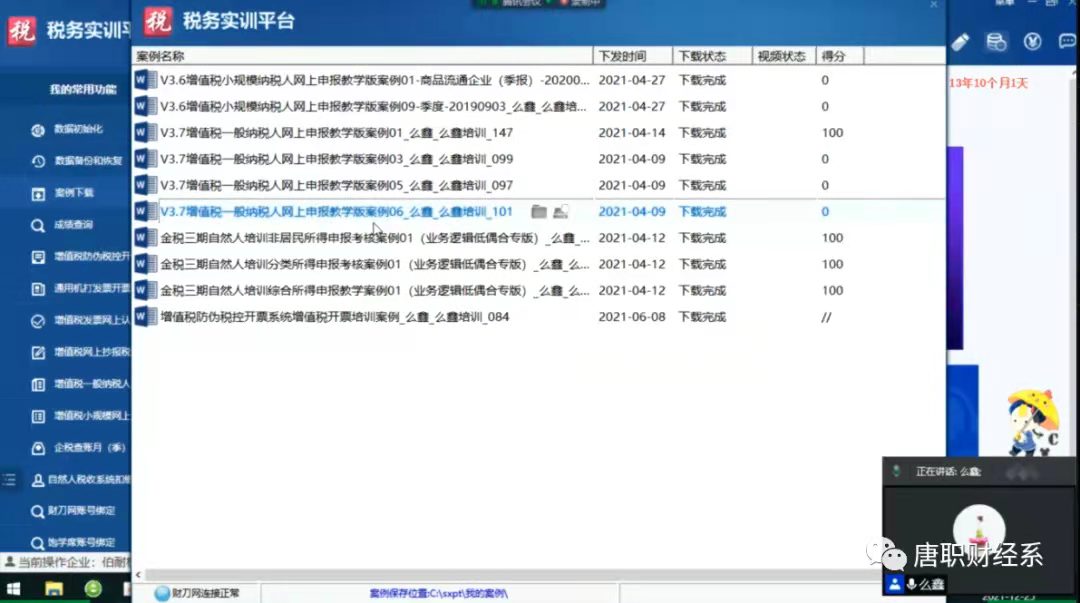Click Word icon of V3.7 案例01 培训_147 row
The image size is (1080, 603).
click(145, 132)
